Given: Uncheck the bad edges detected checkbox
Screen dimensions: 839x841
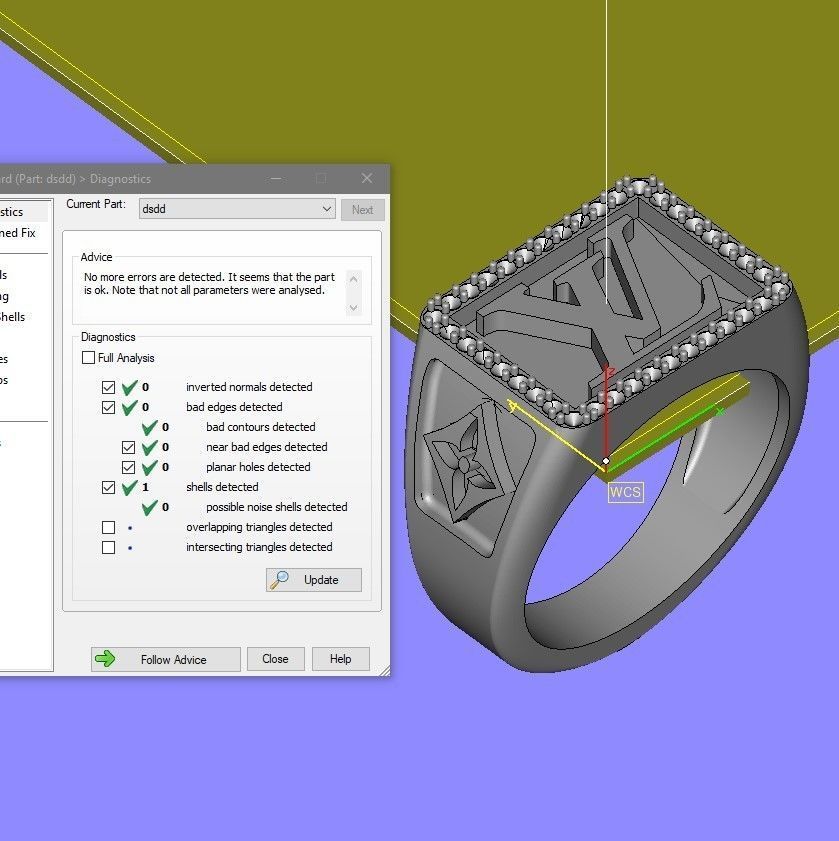Looking at the screenshot, I should tap(108, 407).
